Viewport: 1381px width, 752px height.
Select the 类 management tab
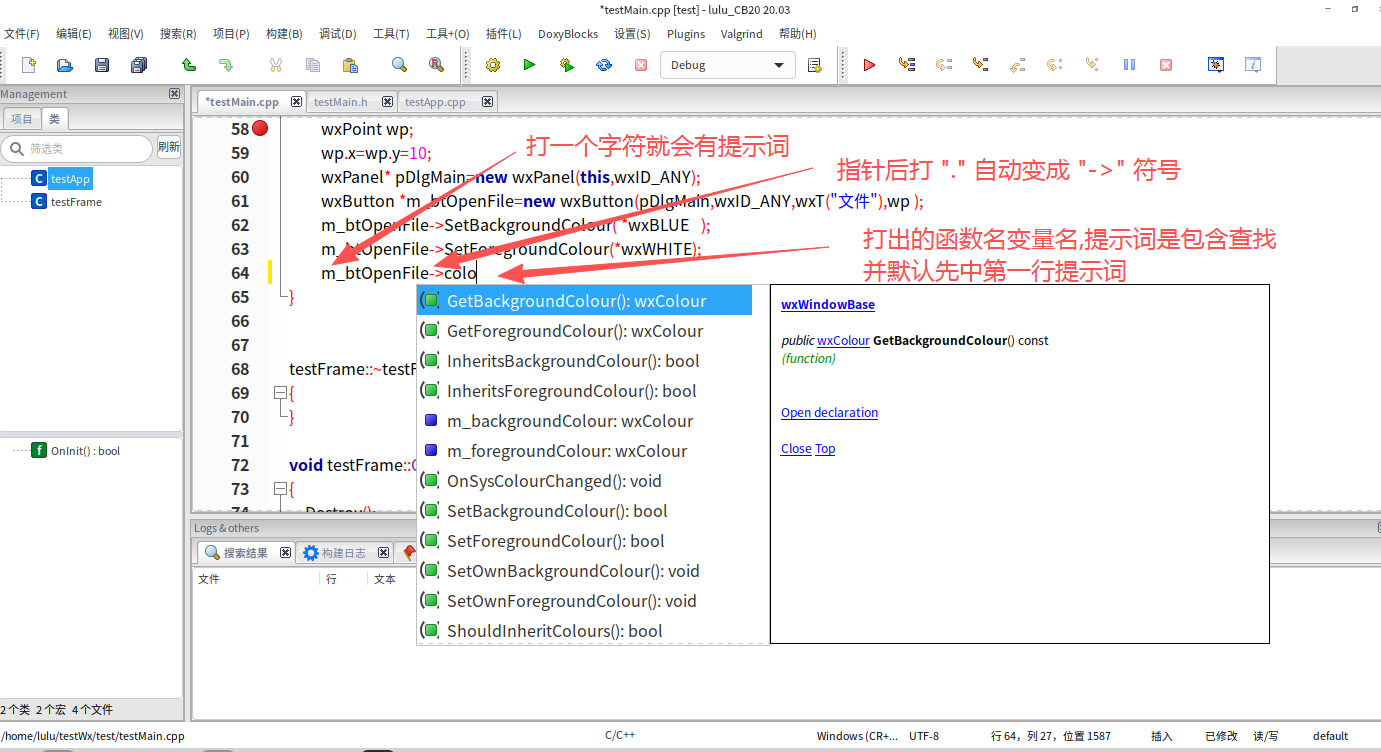(54, 119)
